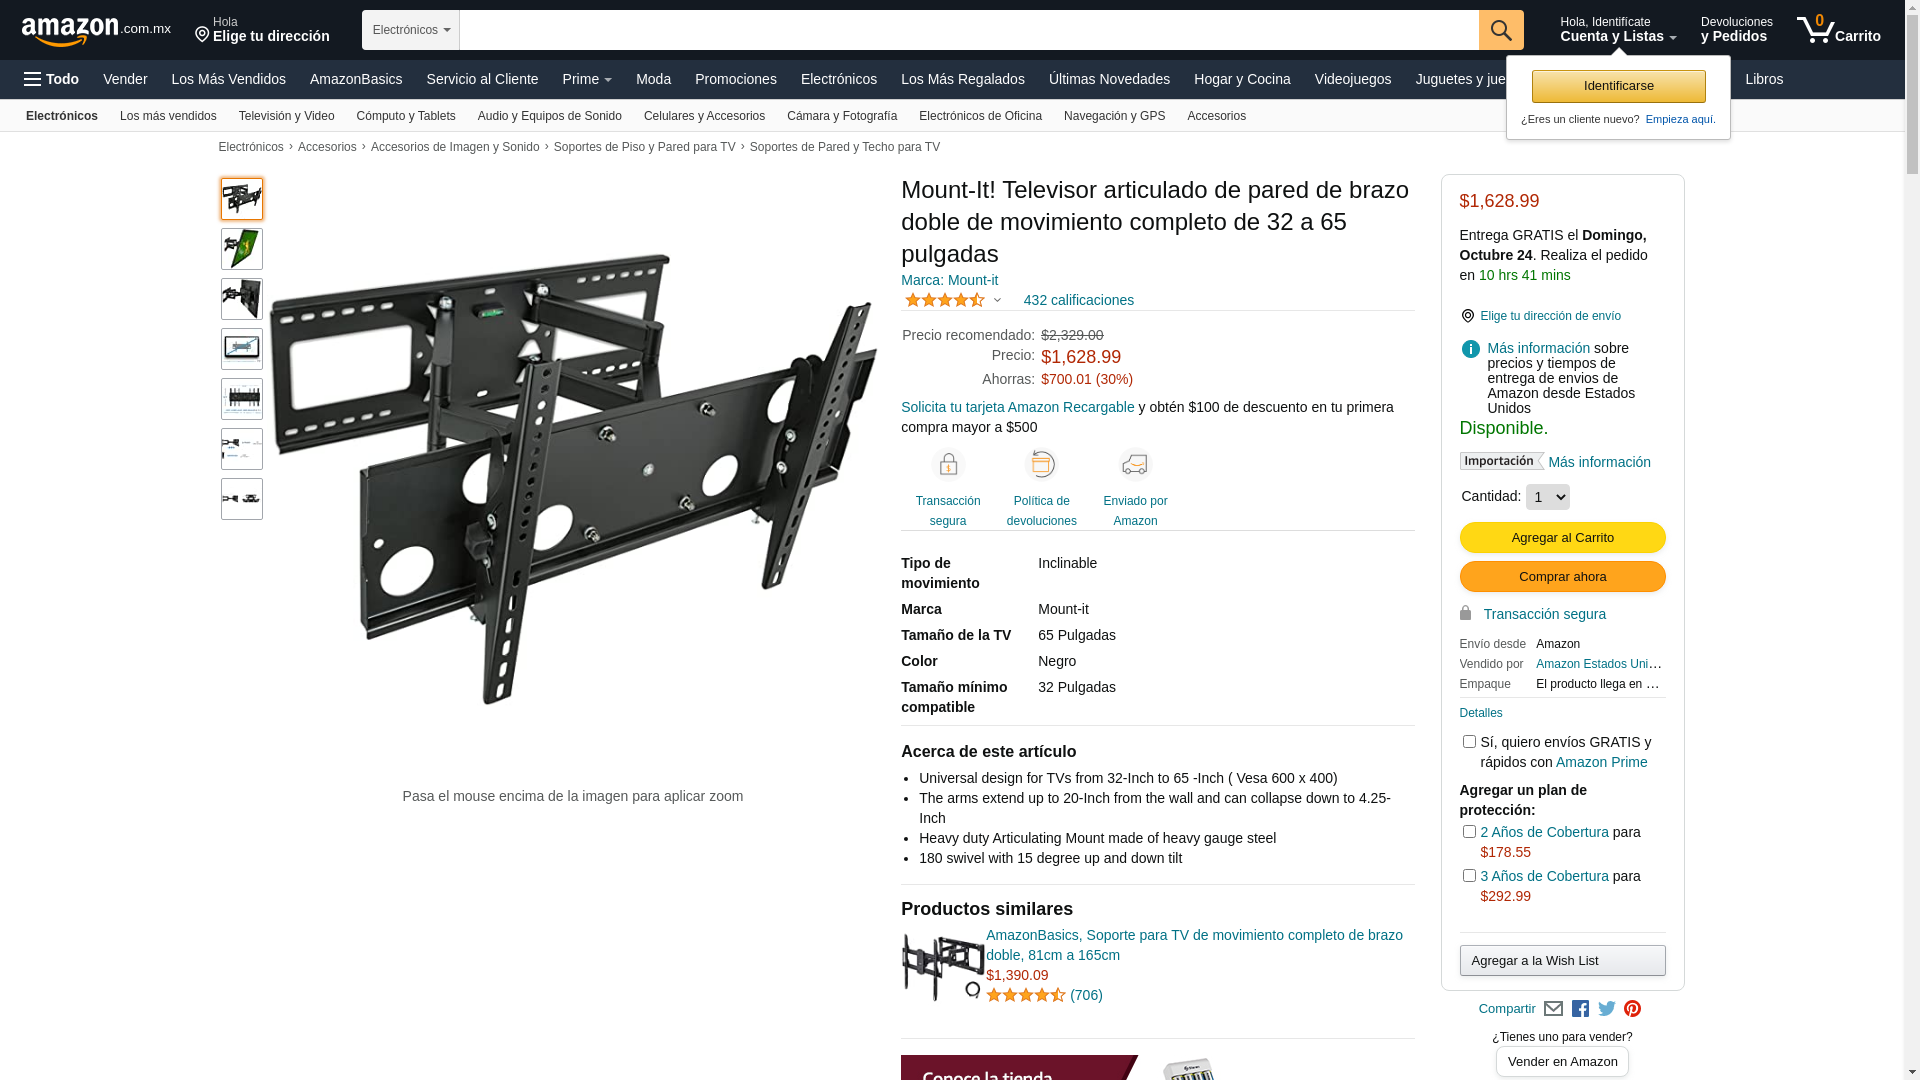Select Celulares y Accesorios subcategory
Screen dimensions: 1920x1080
704,116
